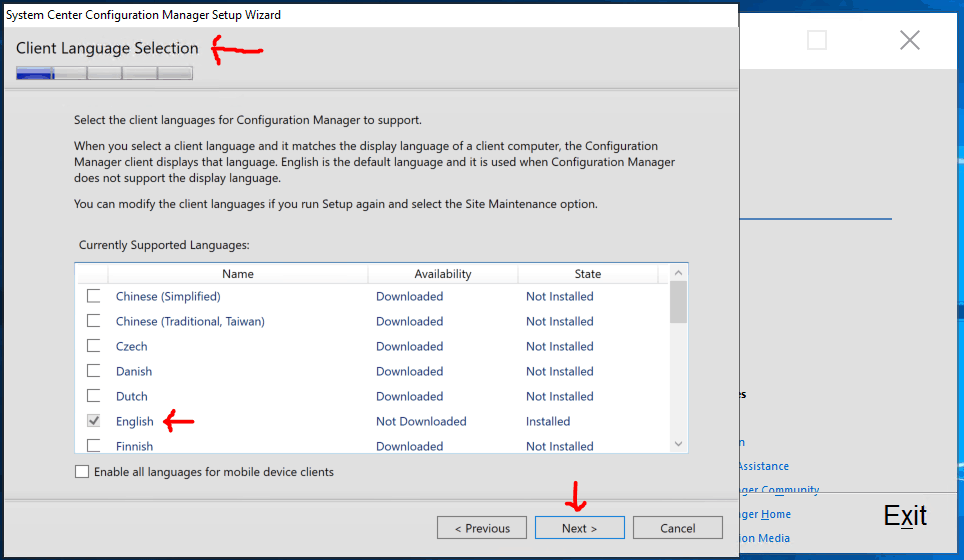Open the Media link in the background window
Viewport: 964px width, 560px height.
coord(765,538)
